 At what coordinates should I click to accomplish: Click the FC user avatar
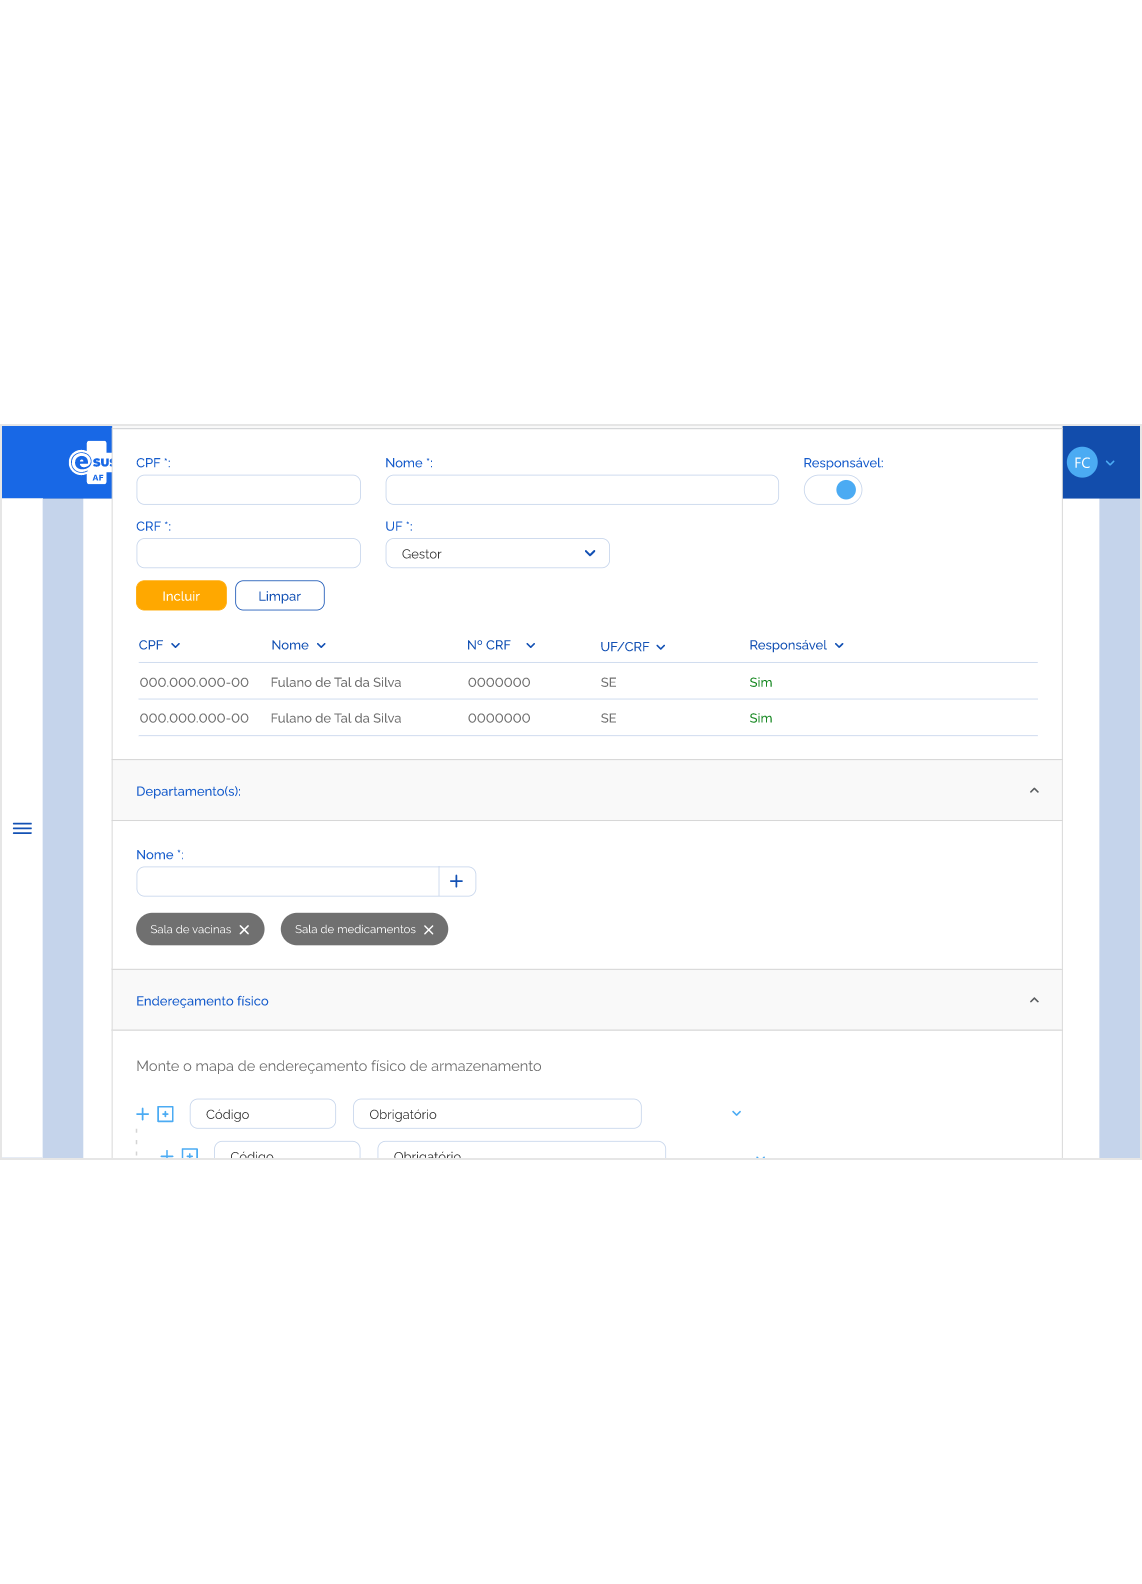1081,463
